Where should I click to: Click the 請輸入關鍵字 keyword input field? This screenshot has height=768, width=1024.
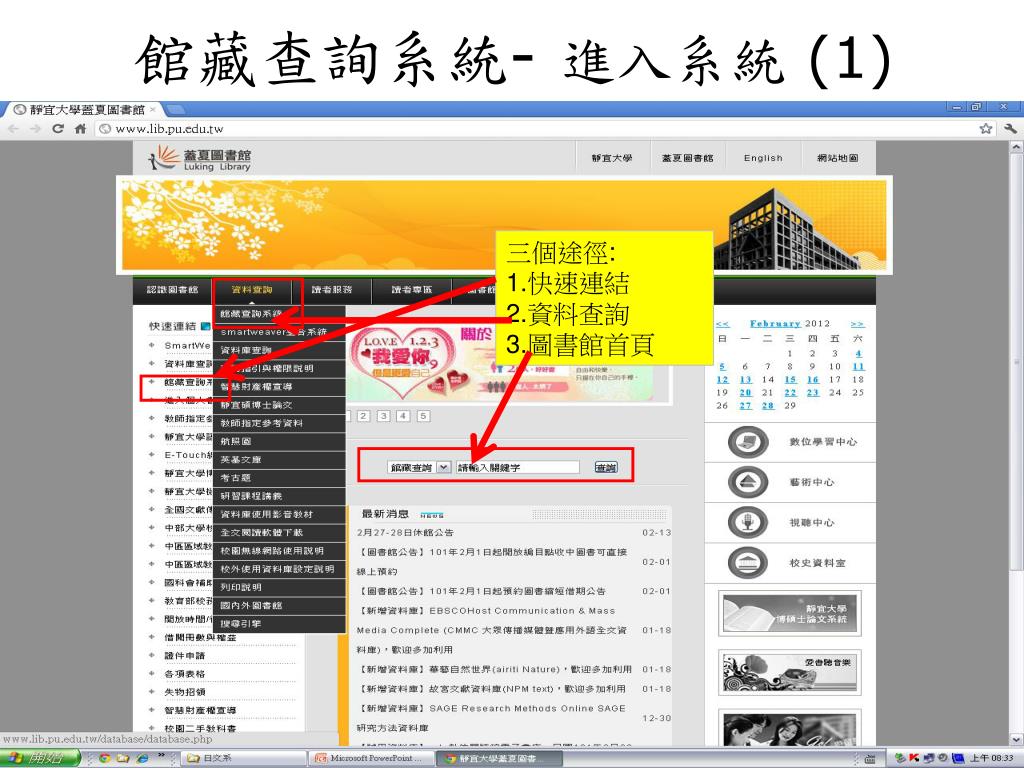(x=517, y=468)
